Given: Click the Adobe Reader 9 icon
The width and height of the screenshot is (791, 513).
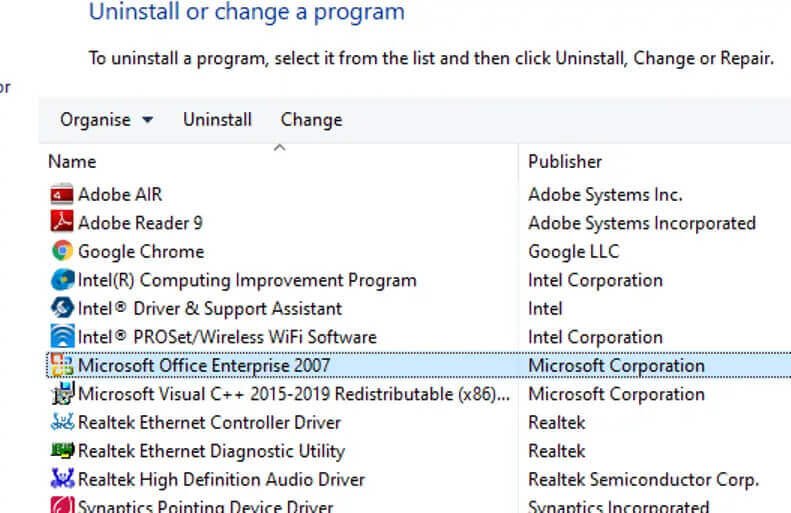Looking at the screenshot, I should 62,222.
